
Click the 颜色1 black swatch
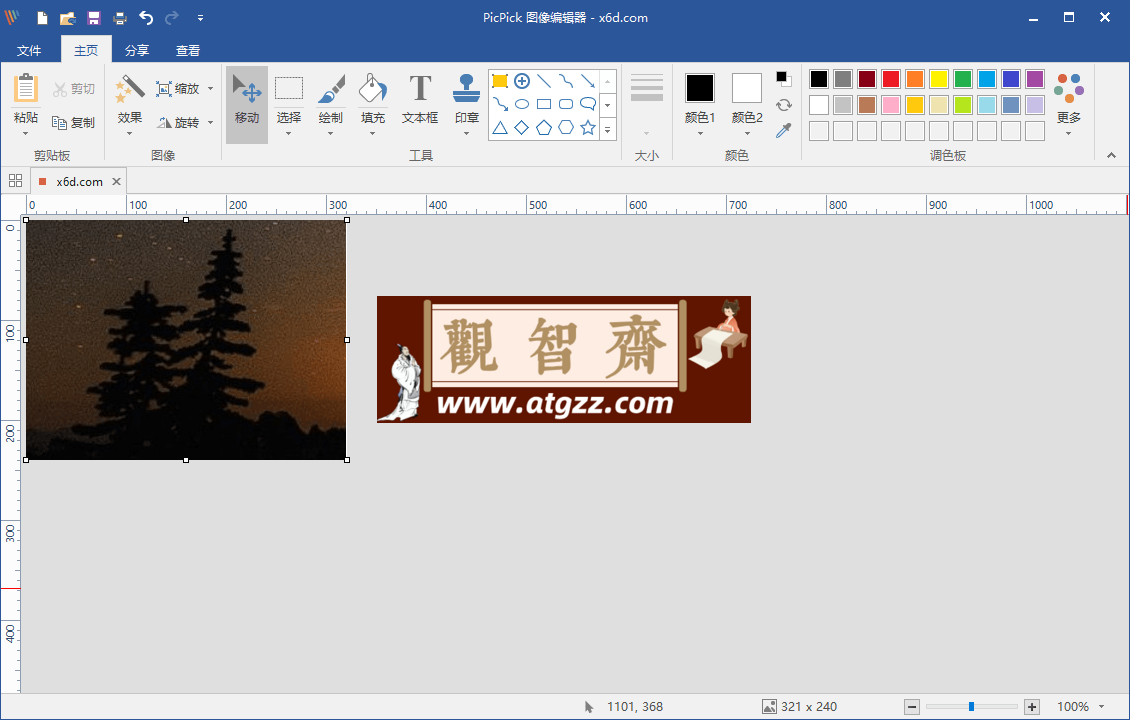coord(700,88)
